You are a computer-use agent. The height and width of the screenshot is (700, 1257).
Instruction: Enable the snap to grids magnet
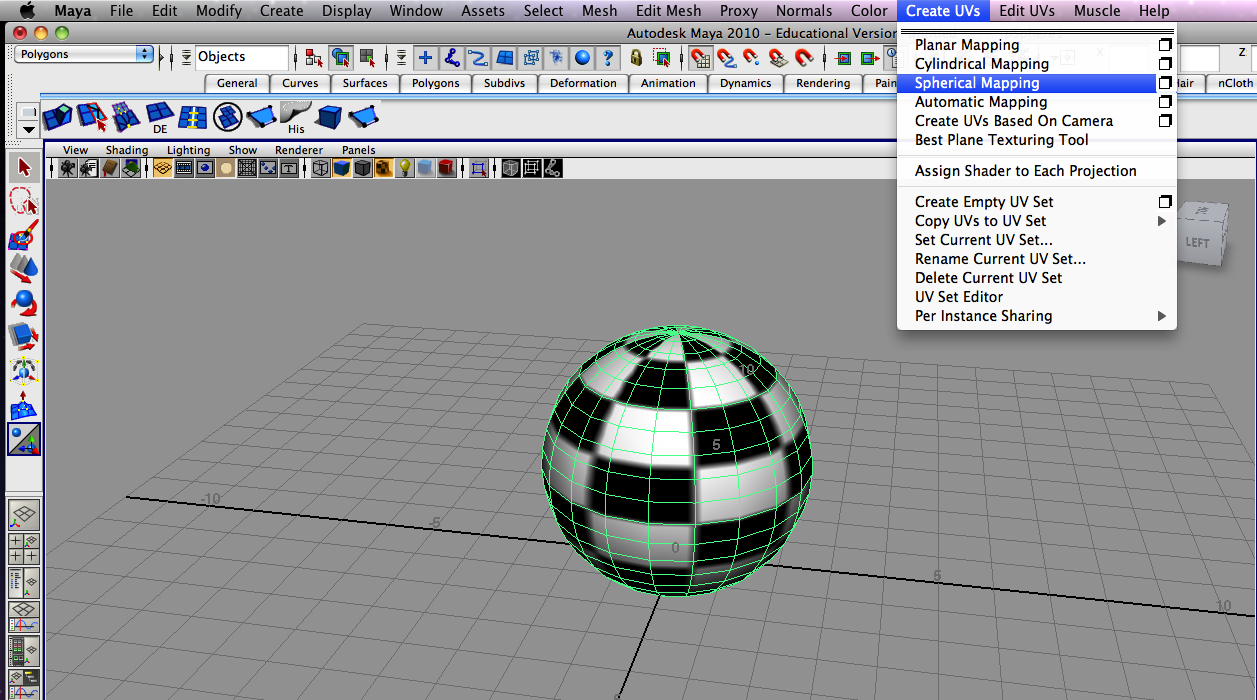(x=701, y=58)
